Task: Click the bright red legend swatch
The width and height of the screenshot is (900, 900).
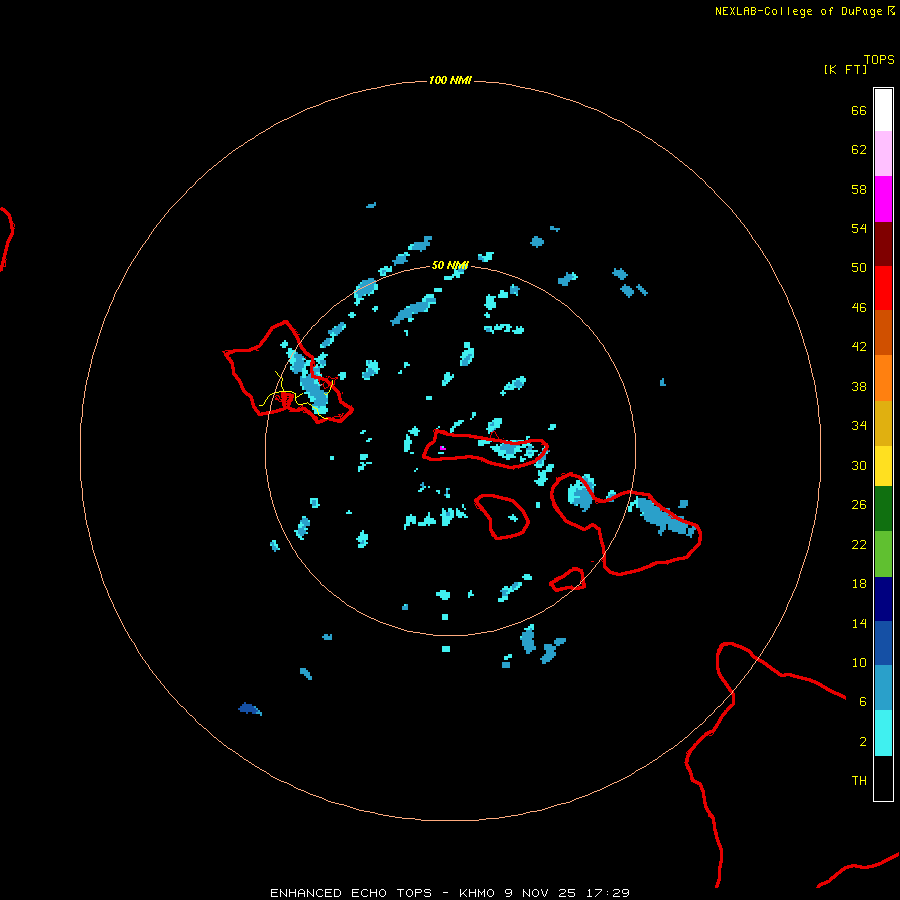Action: [x=883, y=288]
